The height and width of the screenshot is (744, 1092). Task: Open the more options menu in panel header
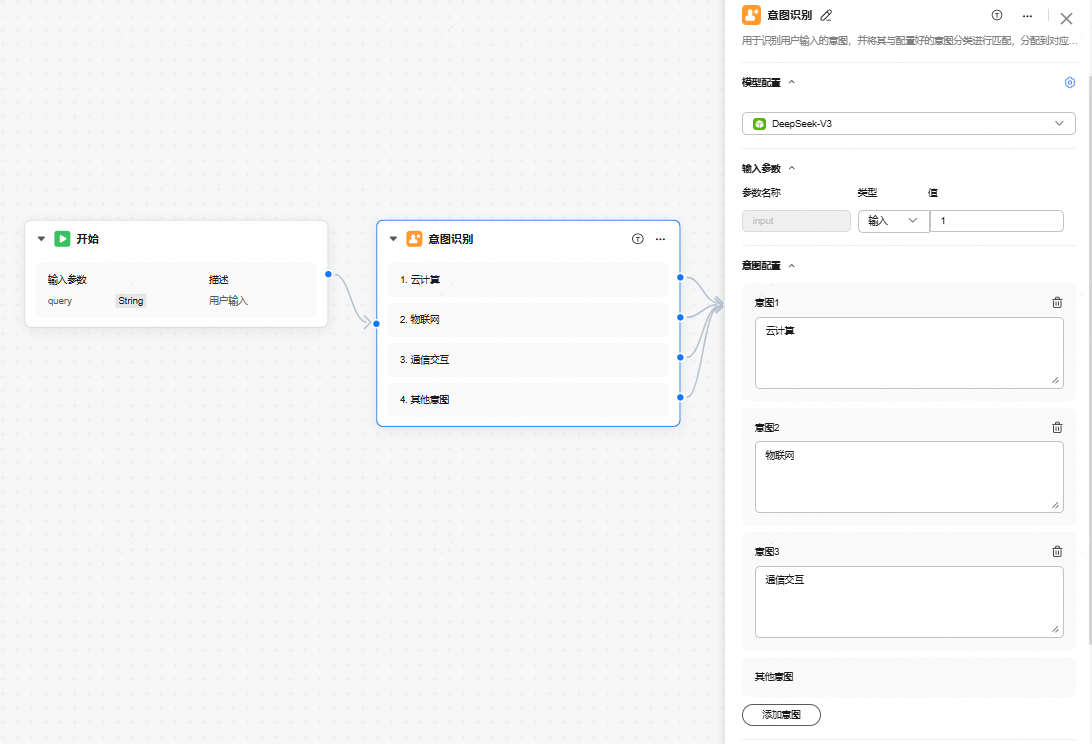pyautogui.click(x=1027, y=16)
